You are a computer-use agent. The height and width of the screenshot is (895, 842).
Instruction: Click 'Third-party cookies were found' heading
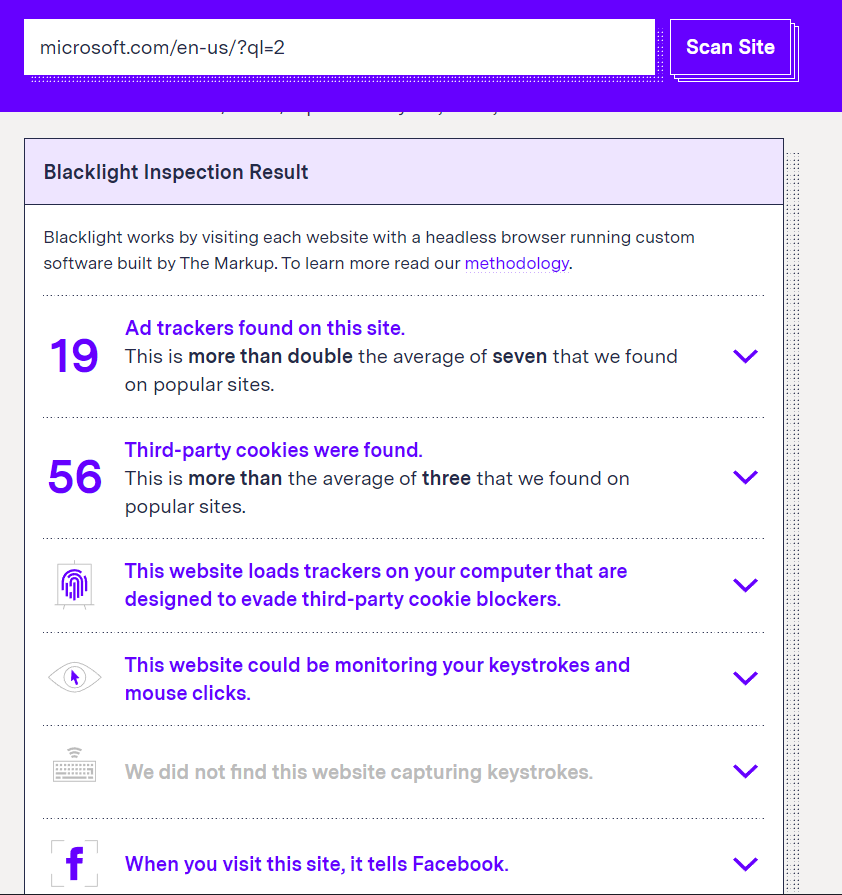pos(274,450)
